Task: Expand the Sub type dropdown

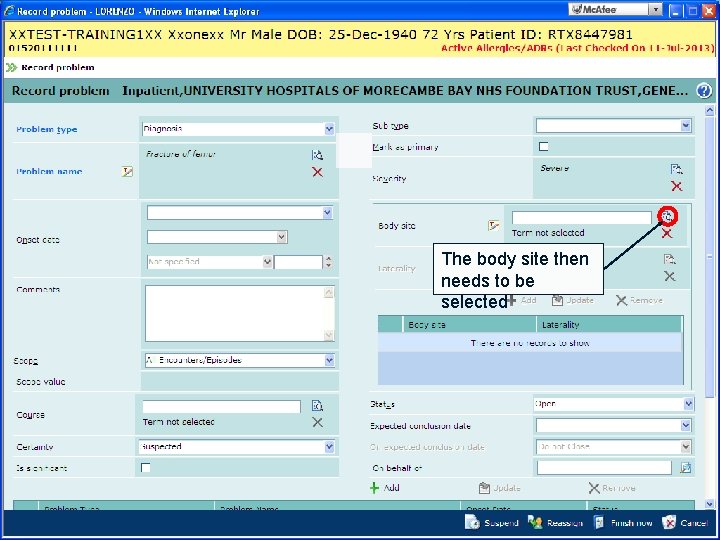Action: (x=686, y=125)
